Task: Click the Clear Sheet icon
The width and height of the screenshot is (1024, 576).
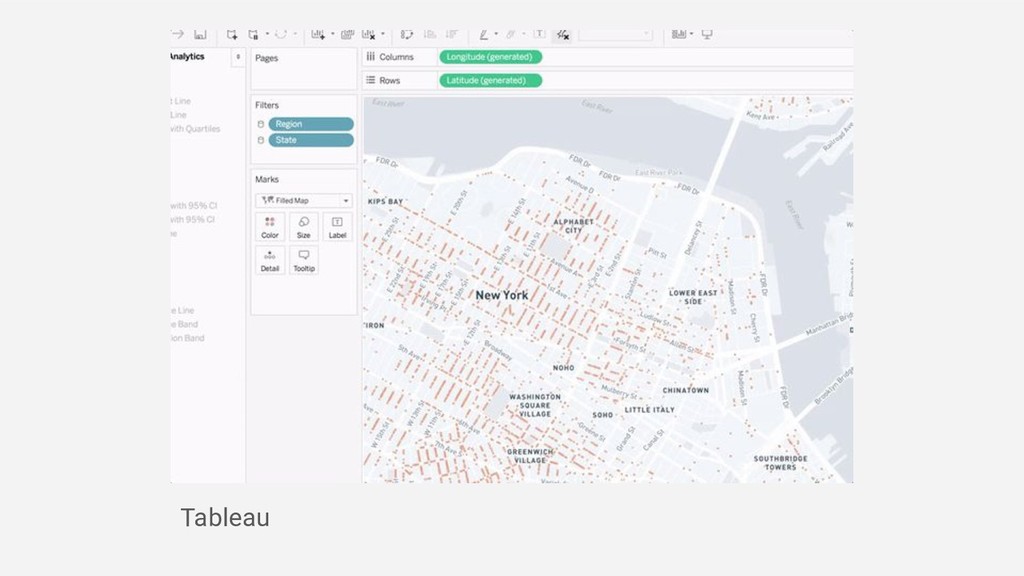Action: click(368, 34)
